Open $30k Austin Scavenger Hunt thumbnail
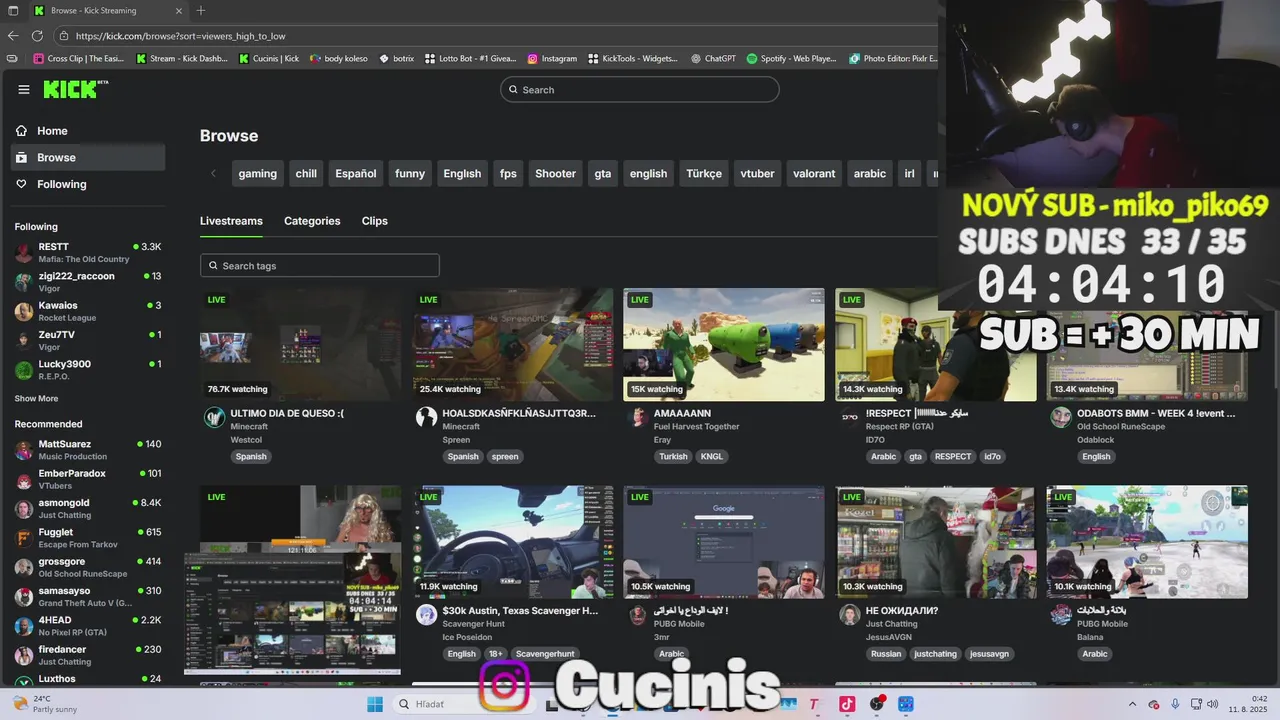The image size is (1280, 720). (513, 542)
